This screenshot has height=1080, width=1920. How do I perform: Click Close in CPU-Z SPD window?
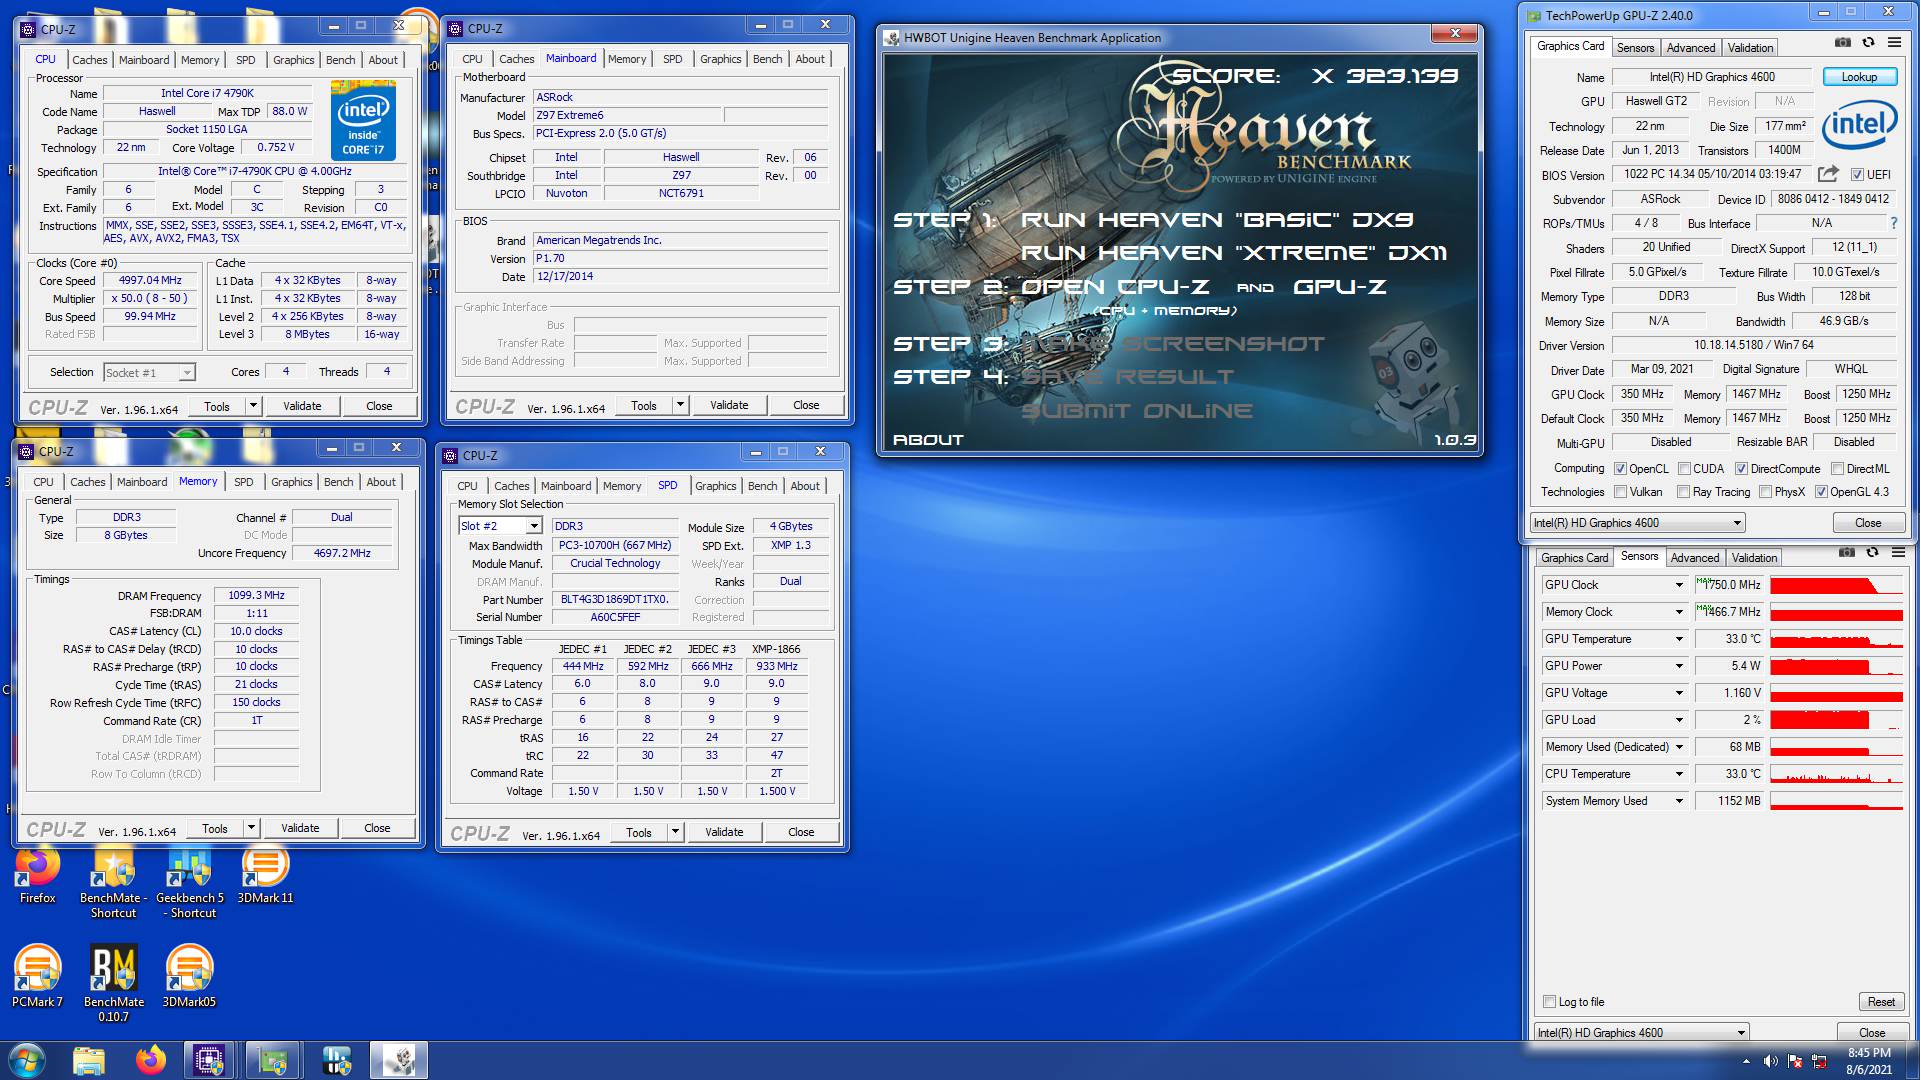(800, 832)
